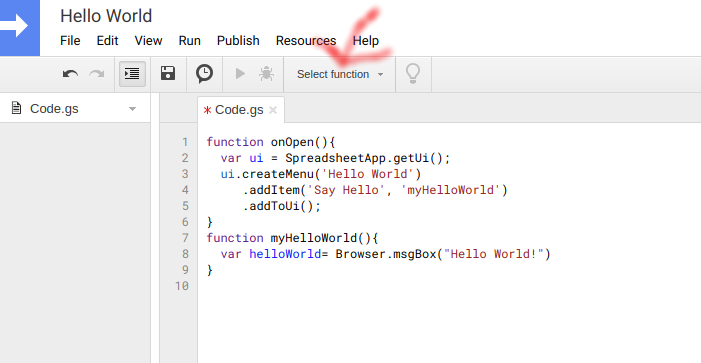Open the Run menu
Image resolution: width=701 pixels, height=363 pixels.
(x=190, y=41)
